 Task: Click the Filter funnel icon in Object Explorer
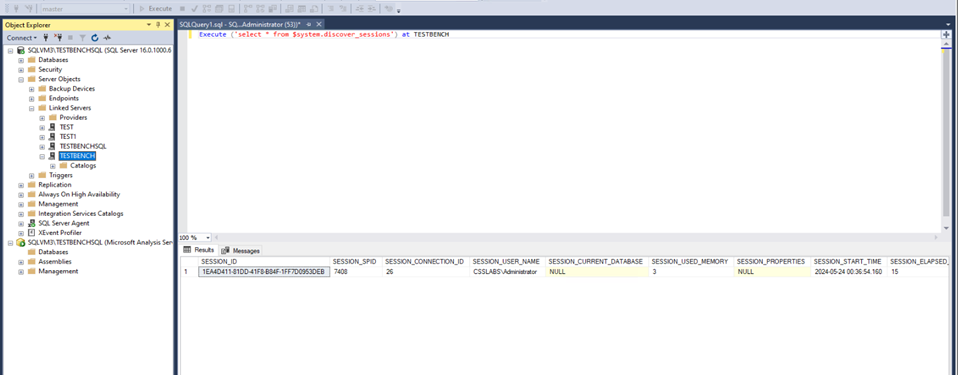click(x=82, y=38)
